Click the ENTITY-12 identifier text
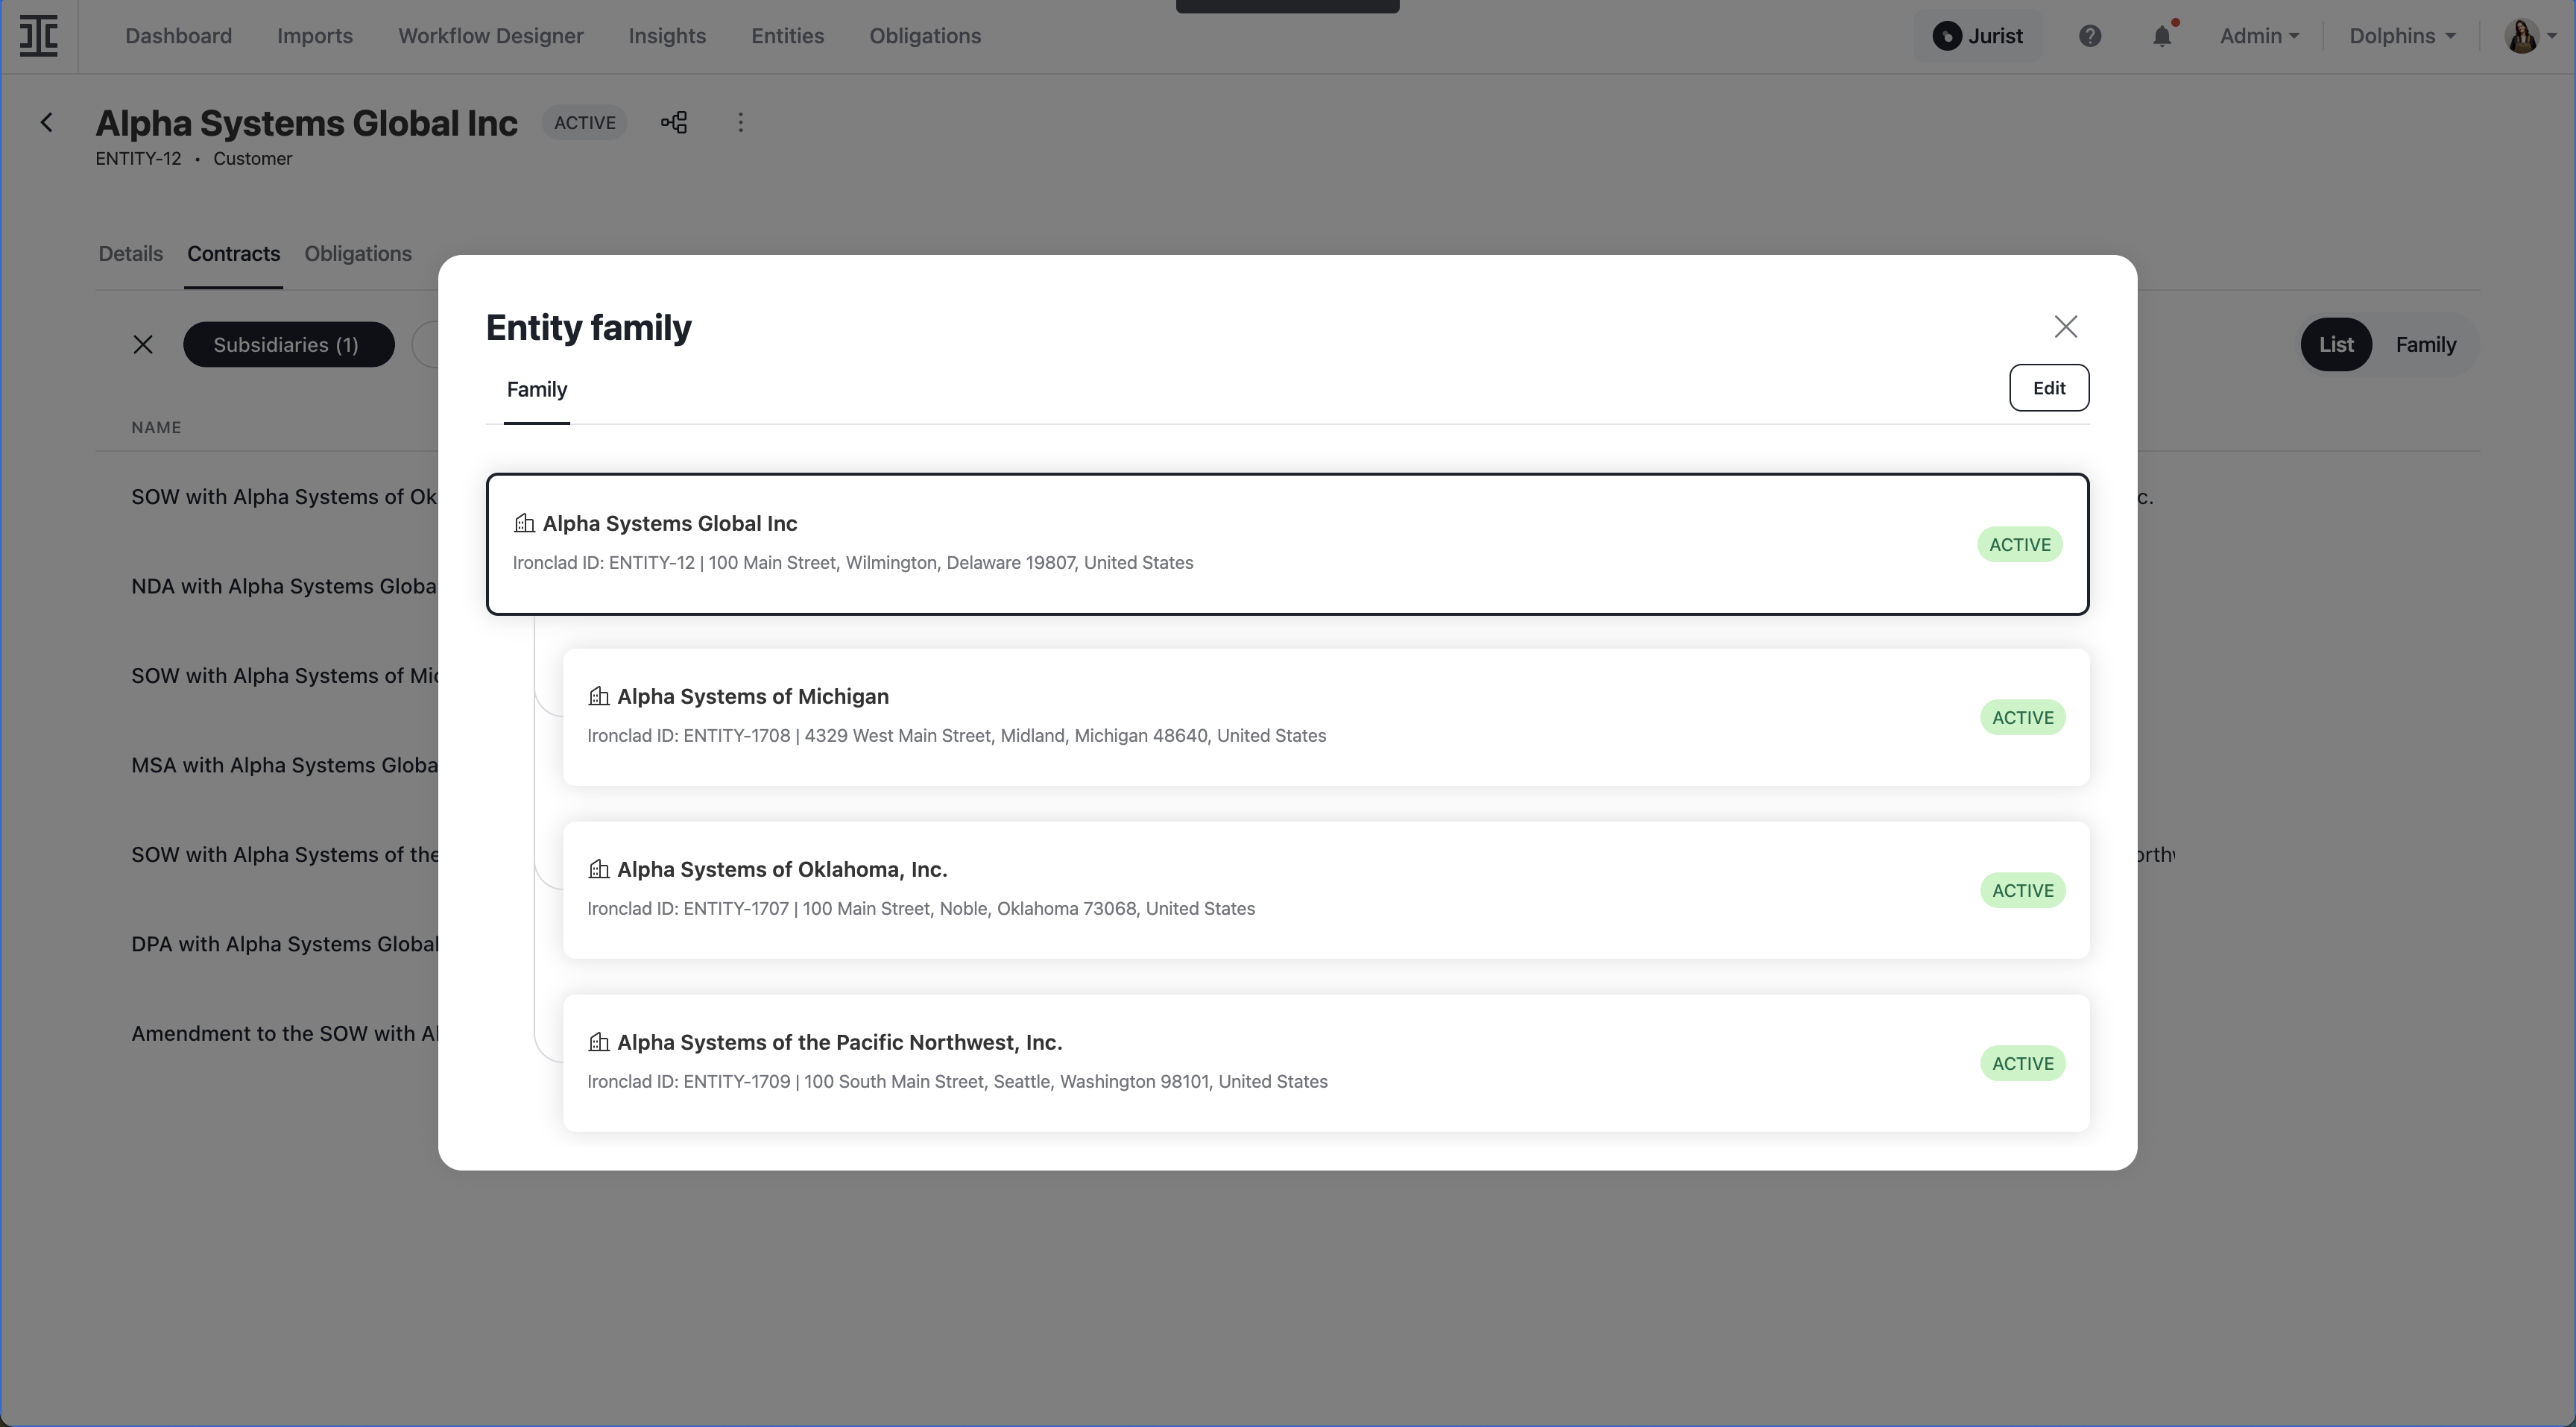The image size is (2576, 1427). pos(138,158)
